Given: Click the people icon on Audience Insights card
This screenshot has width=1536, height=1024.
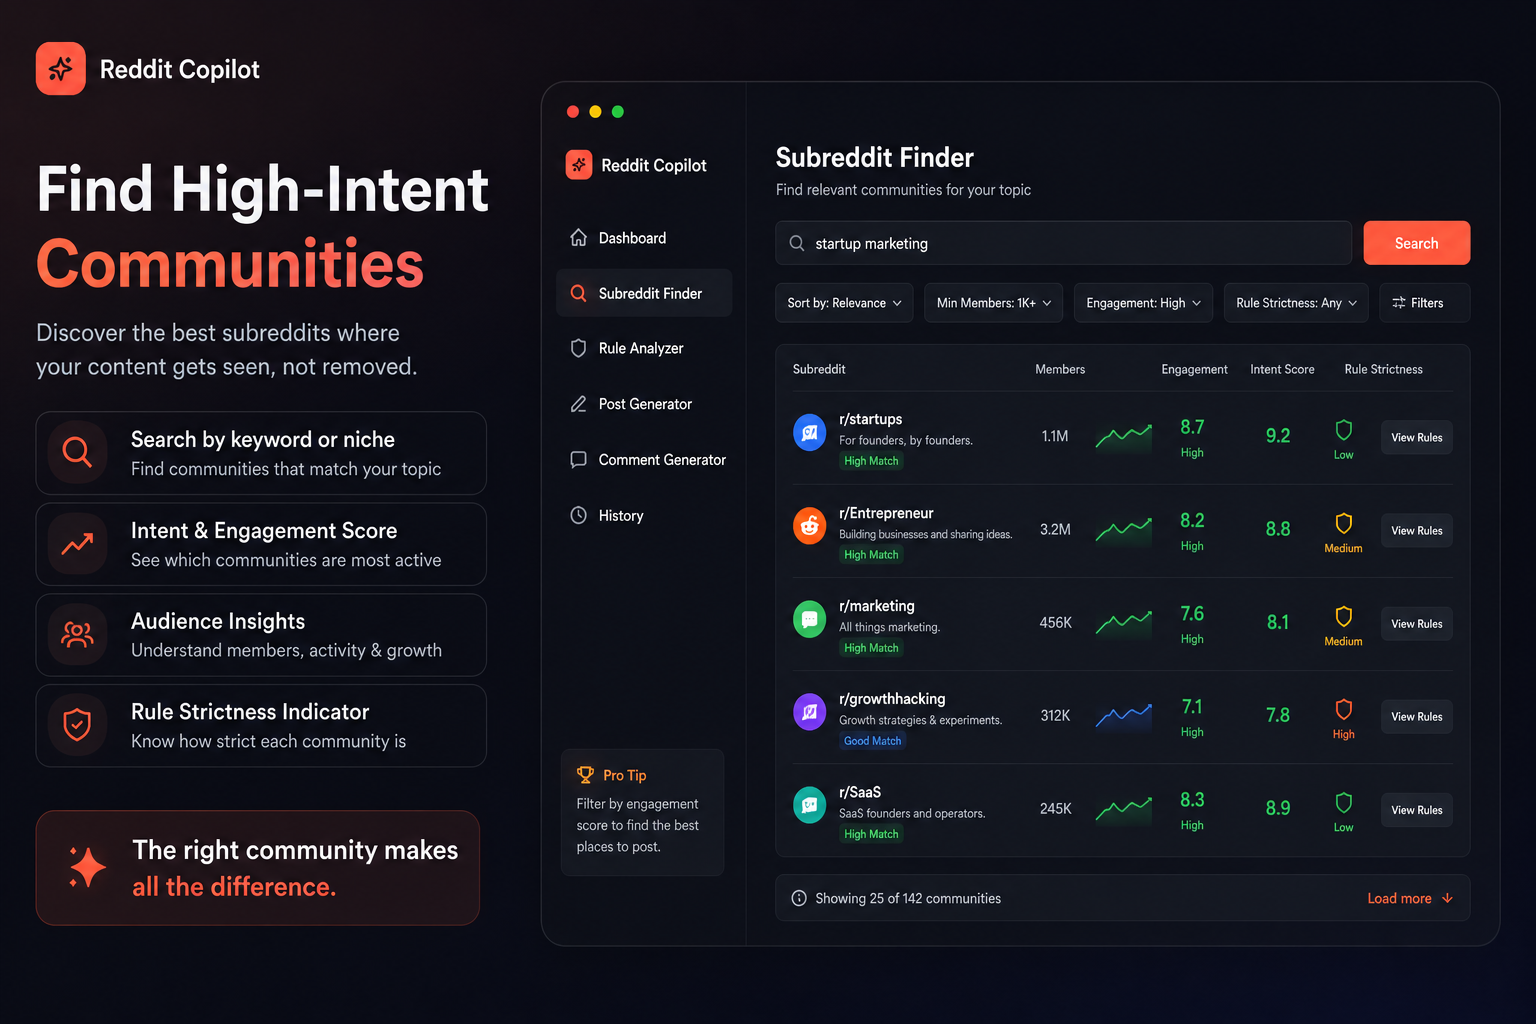Looking at the screenshot, I should (77, 635).
